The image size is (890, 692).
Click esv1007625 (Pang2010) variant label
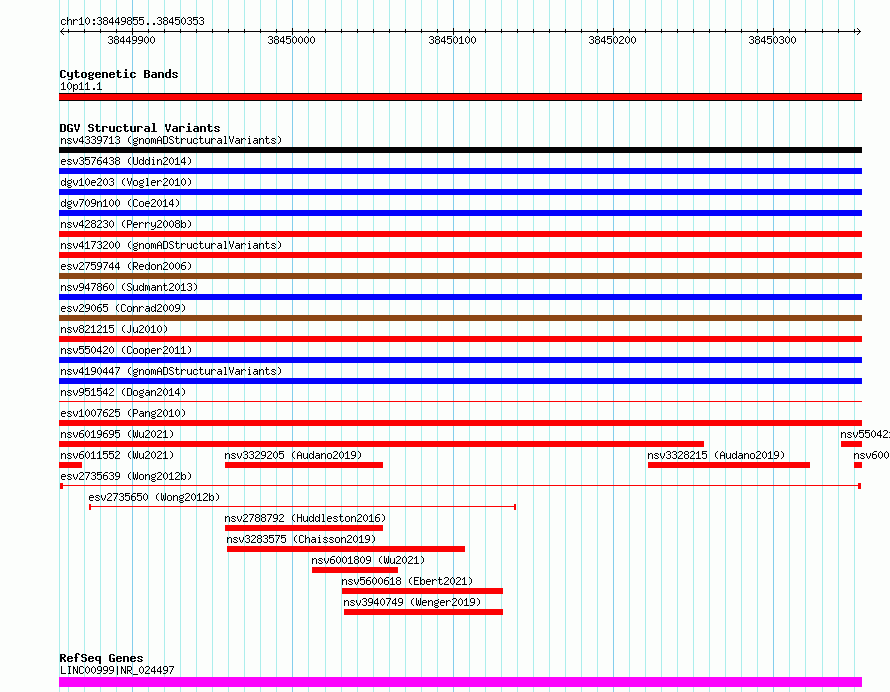123,413
